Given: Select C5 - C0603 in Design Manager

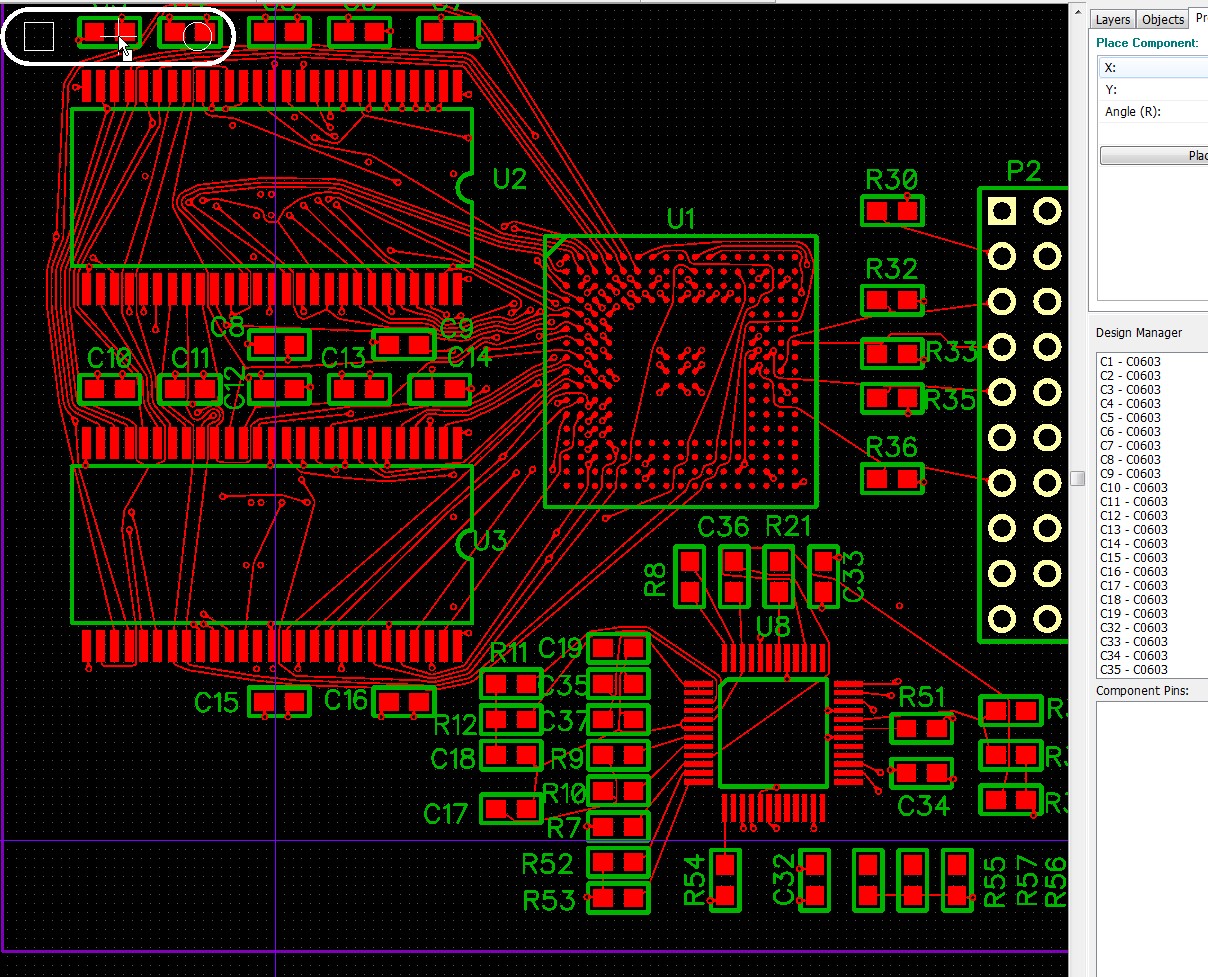Looking at the screenshot, I should click(1130, 417).
